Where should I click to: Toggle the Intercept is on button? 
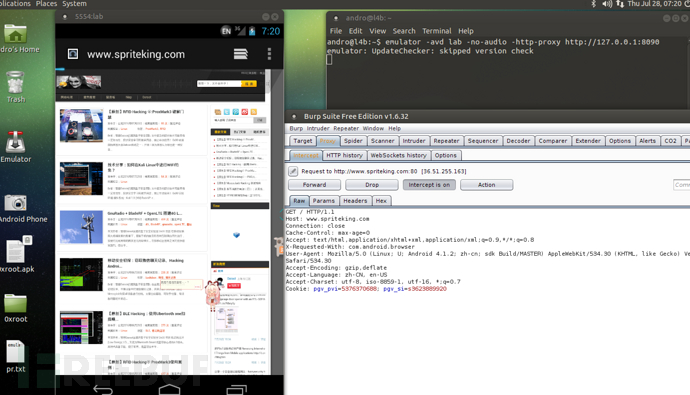tap(429, 185)
